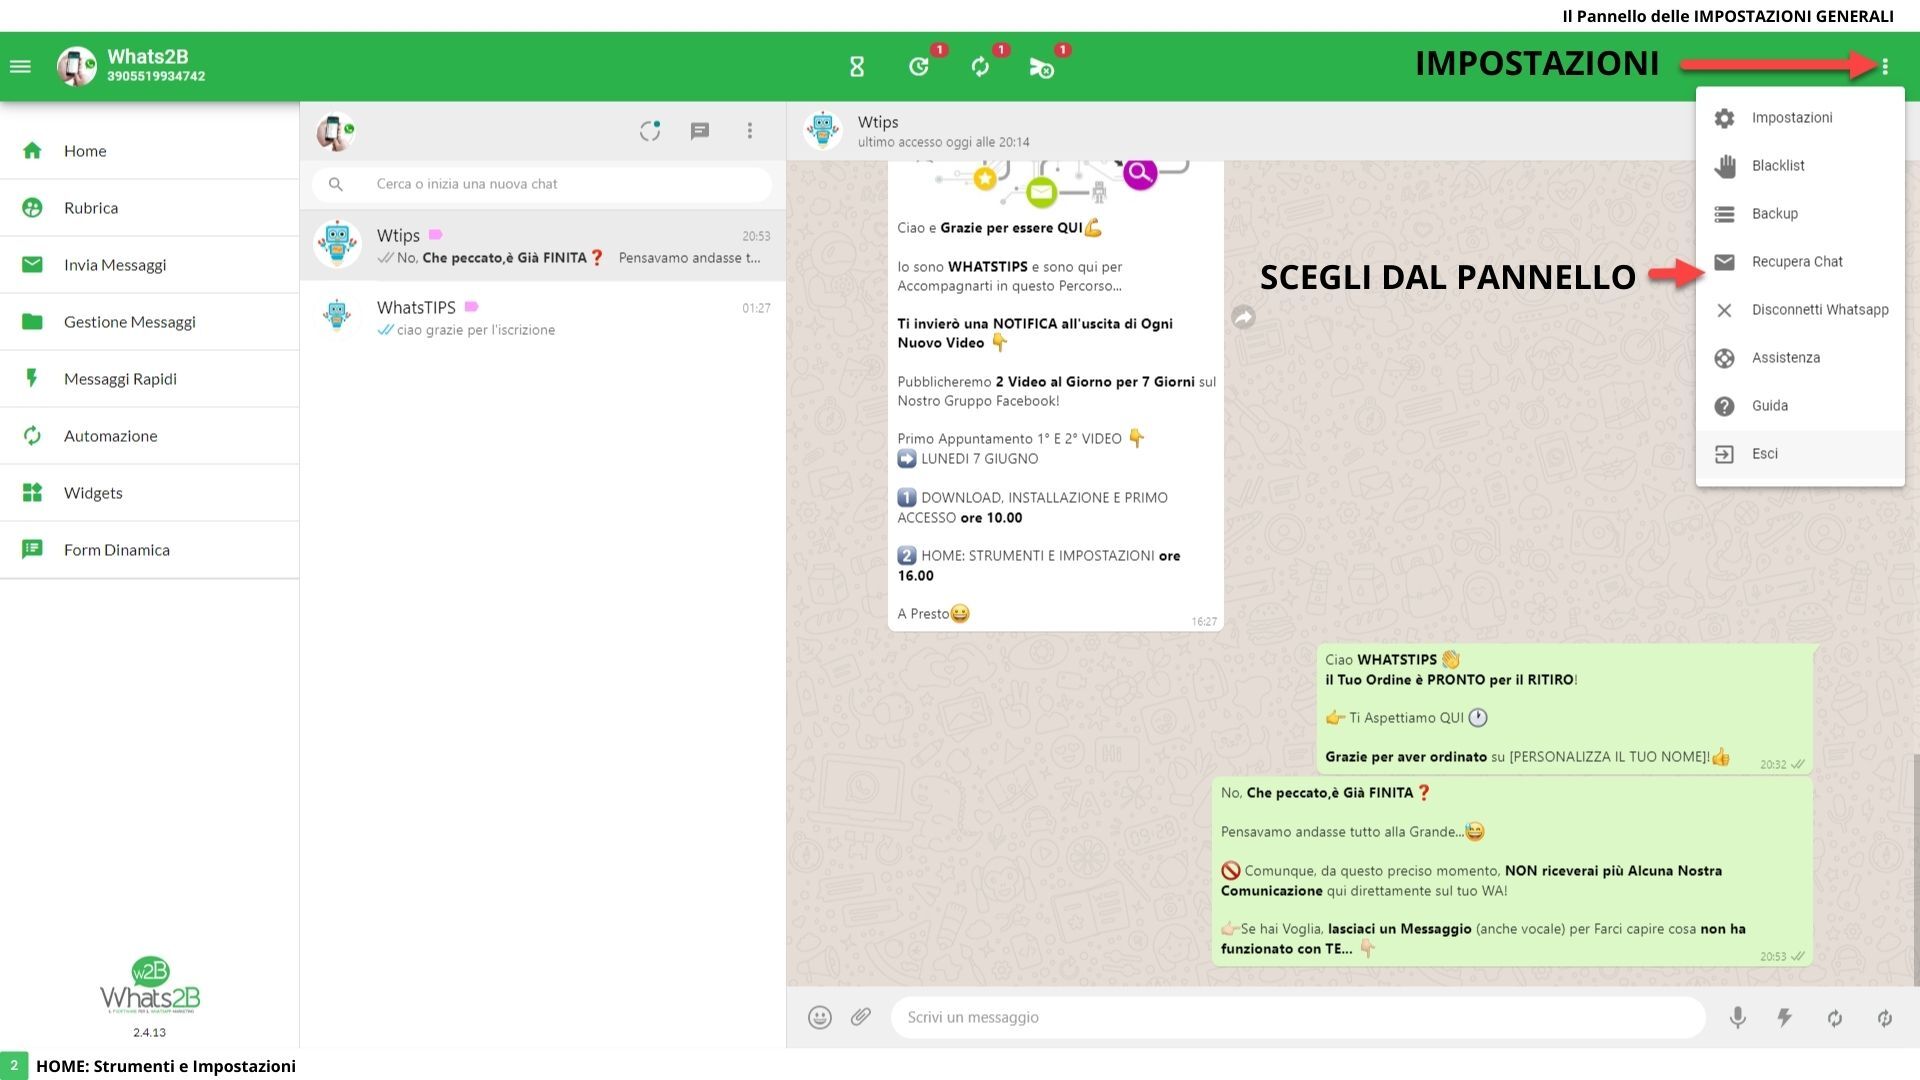The height and width of the screenshot is (1080, 1920).
Task: Click the microphone voice message icon
Action: tap(1738, 1018)
